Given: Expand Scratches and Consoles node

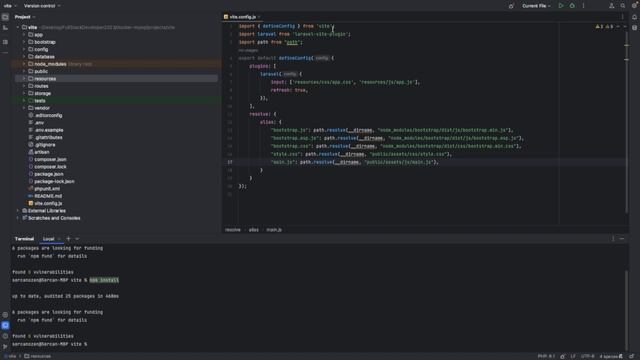Looking at the screenshot, I should coord(18,218).
